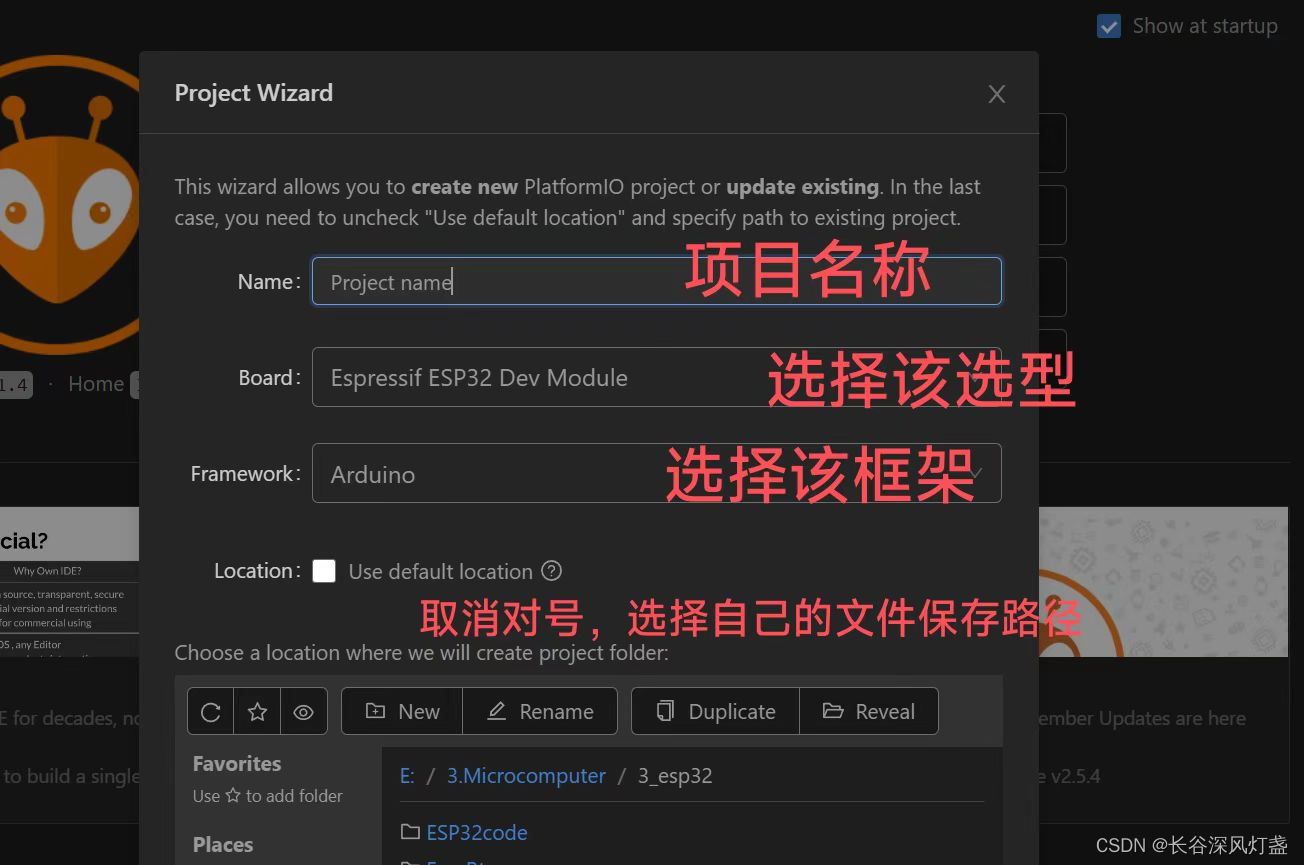This screenshot has width=1304, height=865.
Task: Click the help icon next to default location
Action: [x=552, y=571]
